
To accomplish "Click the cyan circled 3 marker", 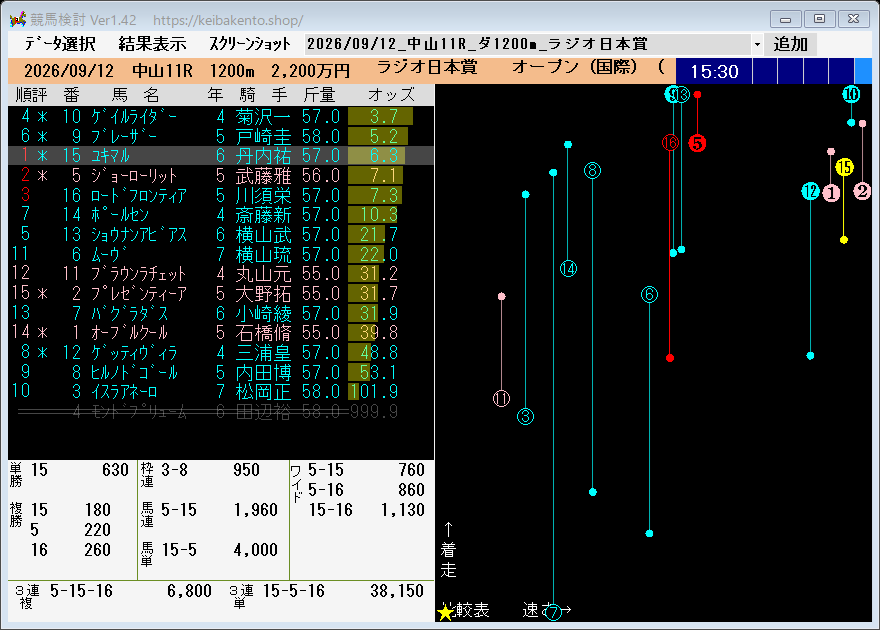I will pos(525,416).
